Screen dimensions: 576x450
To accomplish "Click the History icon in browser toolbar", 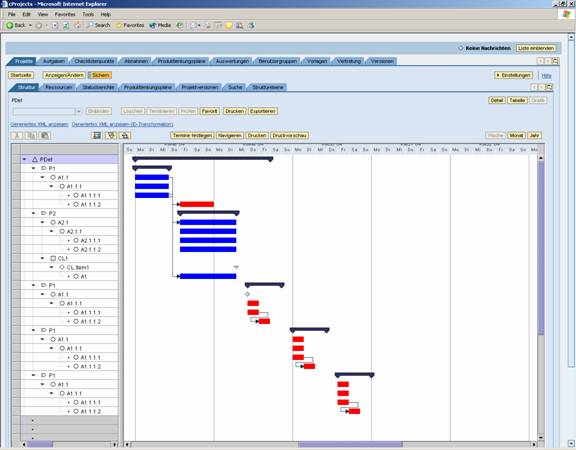I will (x=180, y=25).
